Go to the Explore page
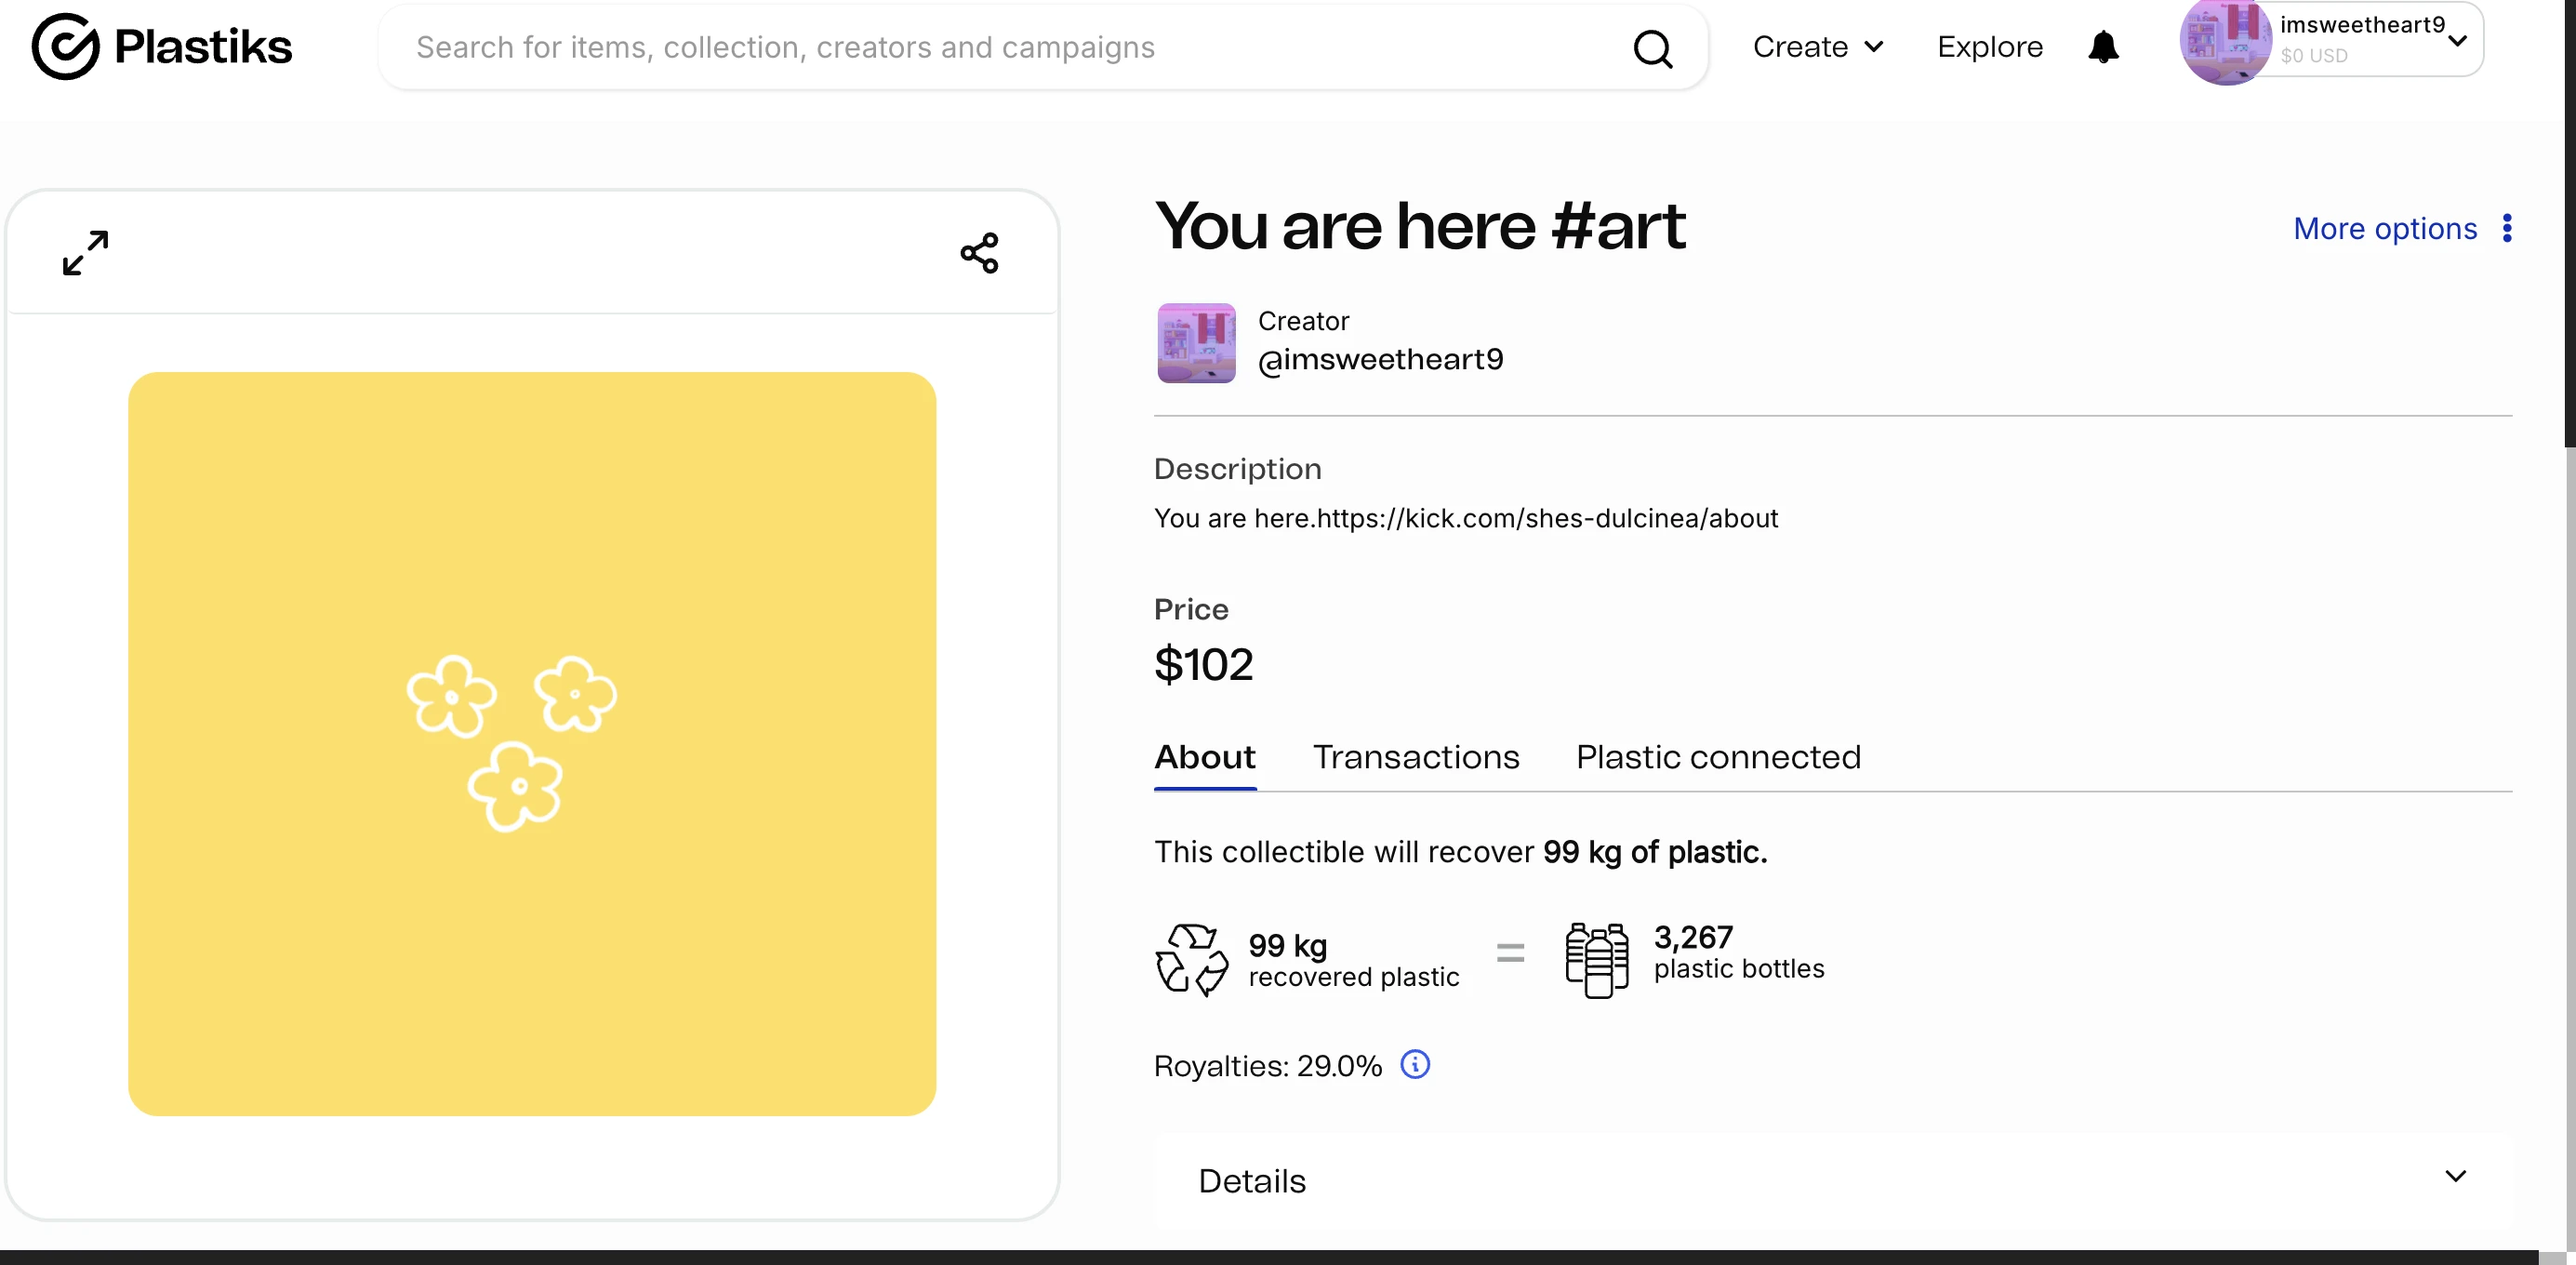Screen dimensions: 2576x1265 pyautogui.click(x=1989, y=47)
